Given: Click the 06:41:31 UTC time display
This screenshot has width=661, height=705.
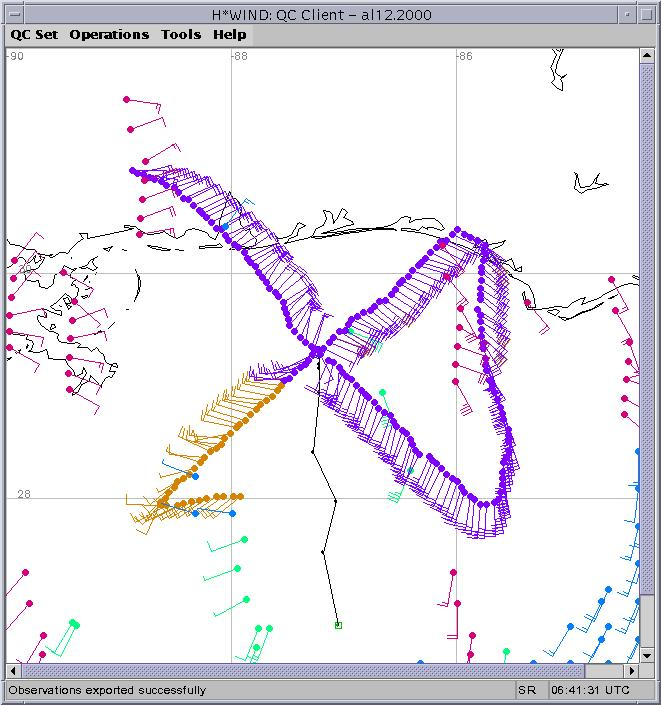Looking at the screenshot, I should point(590,690).
